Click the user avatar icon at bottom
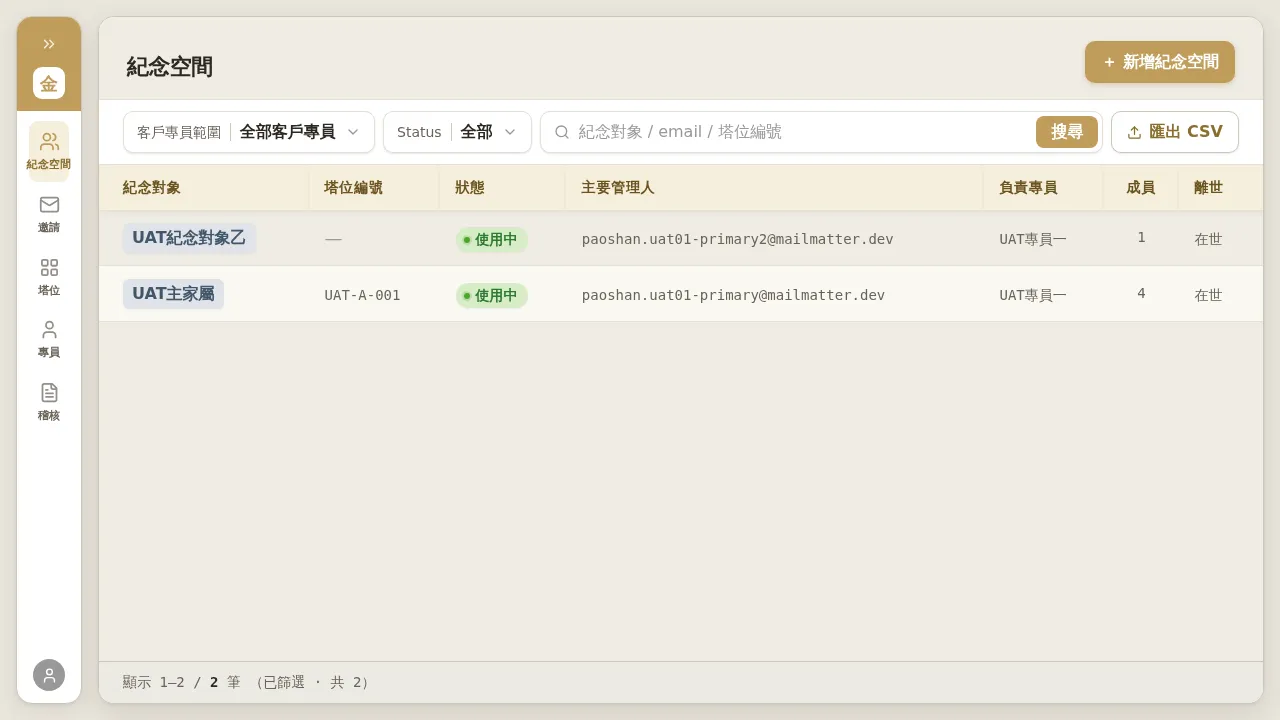 pos(49,675)
